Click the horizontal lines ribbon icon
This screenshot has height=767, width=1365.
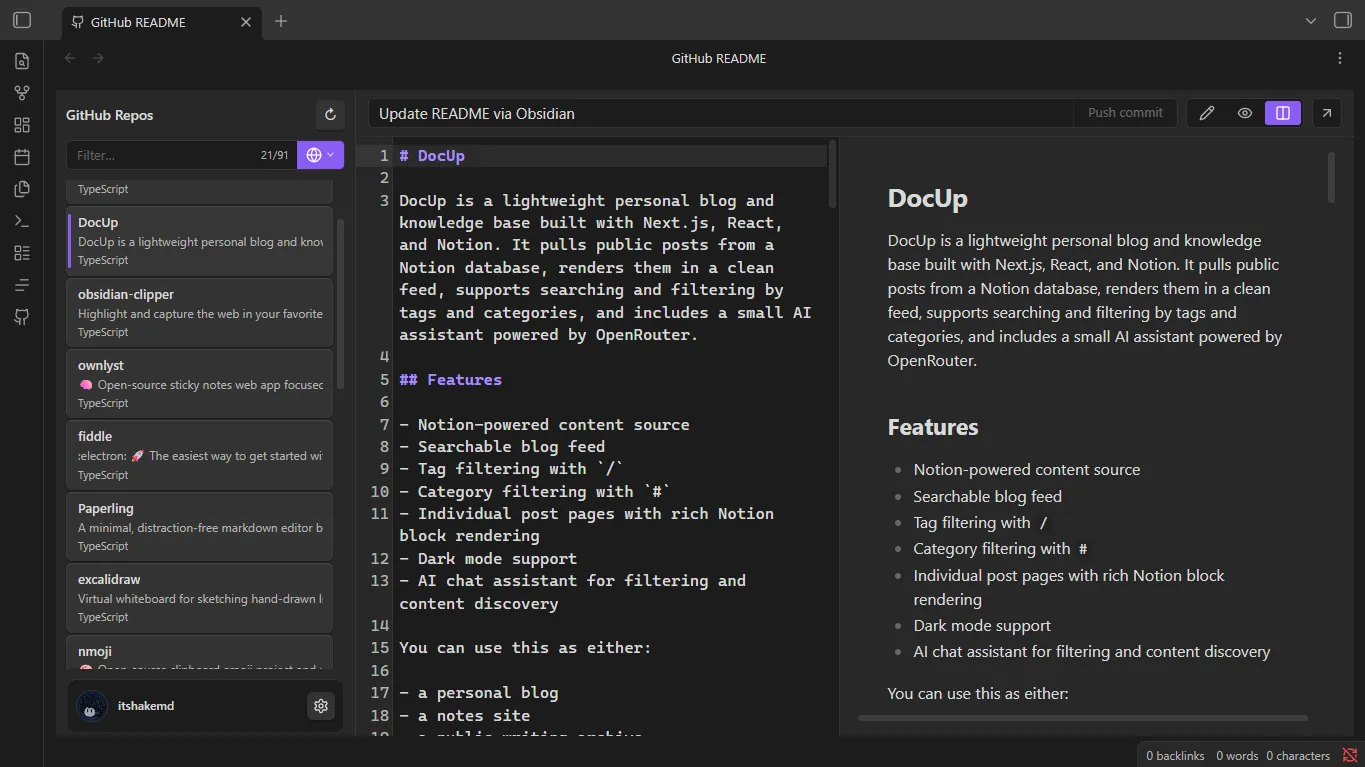(x=22, y=285)
